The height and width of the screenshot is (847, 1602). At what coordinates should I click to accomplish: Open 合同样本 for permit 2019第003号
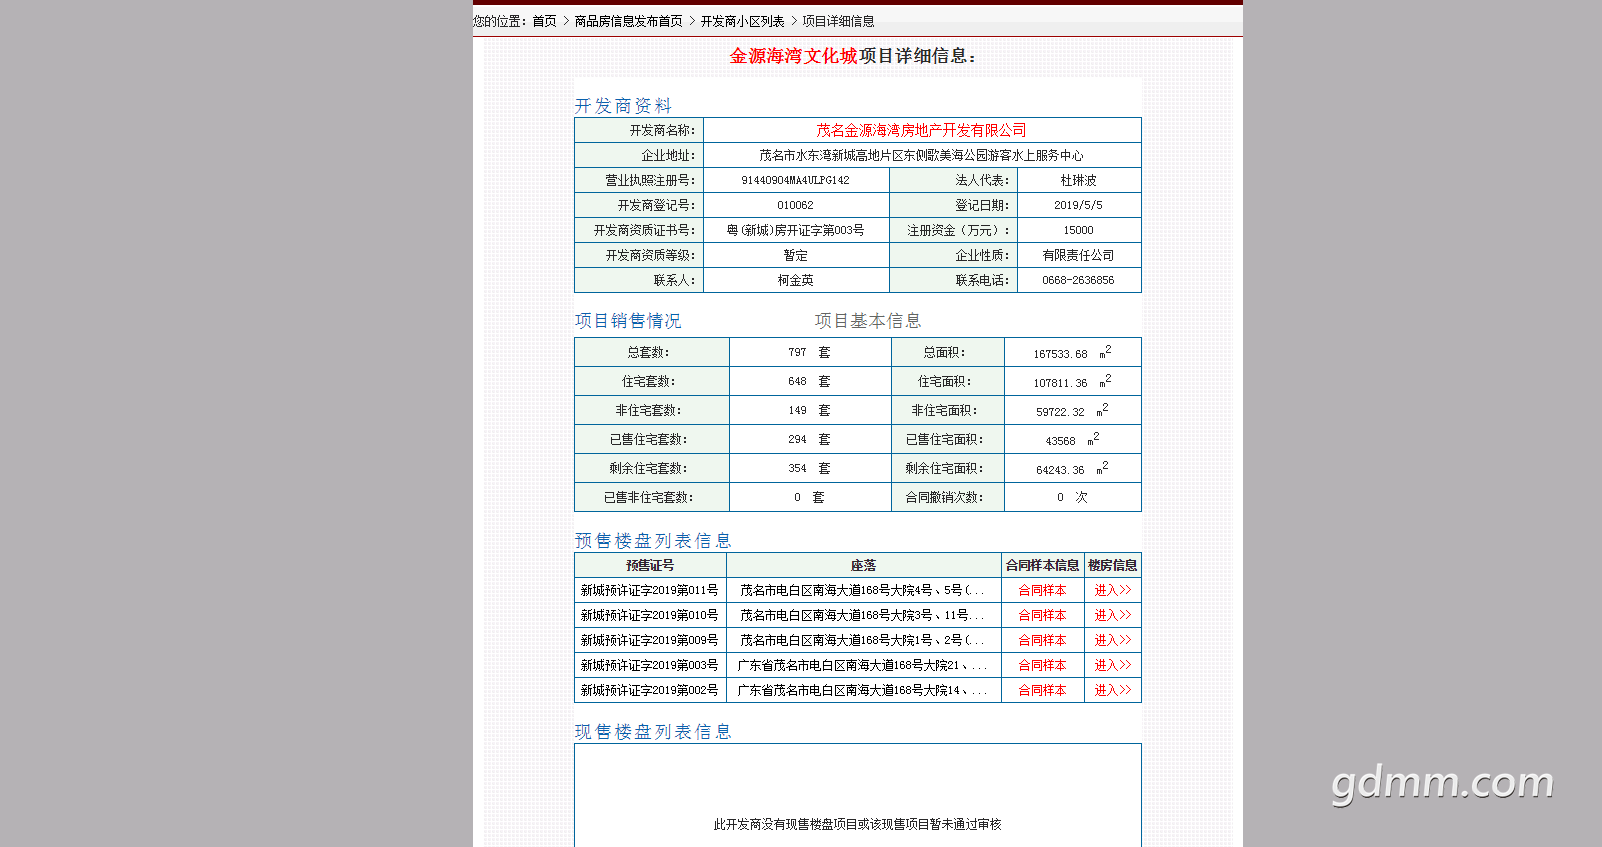(x=1042, y=665)
